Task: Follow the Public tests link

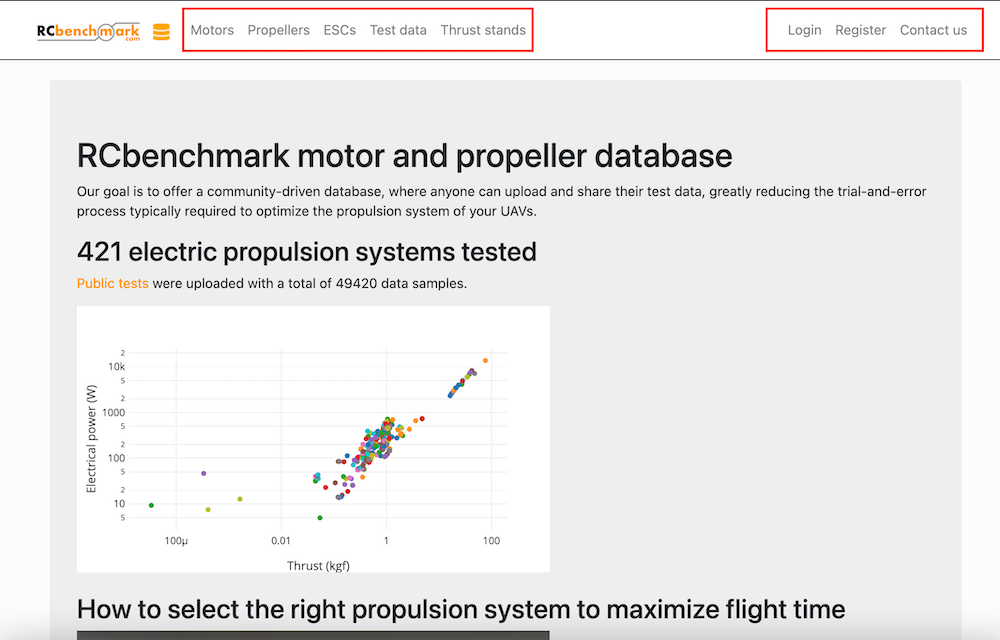Action: (113, 283)
